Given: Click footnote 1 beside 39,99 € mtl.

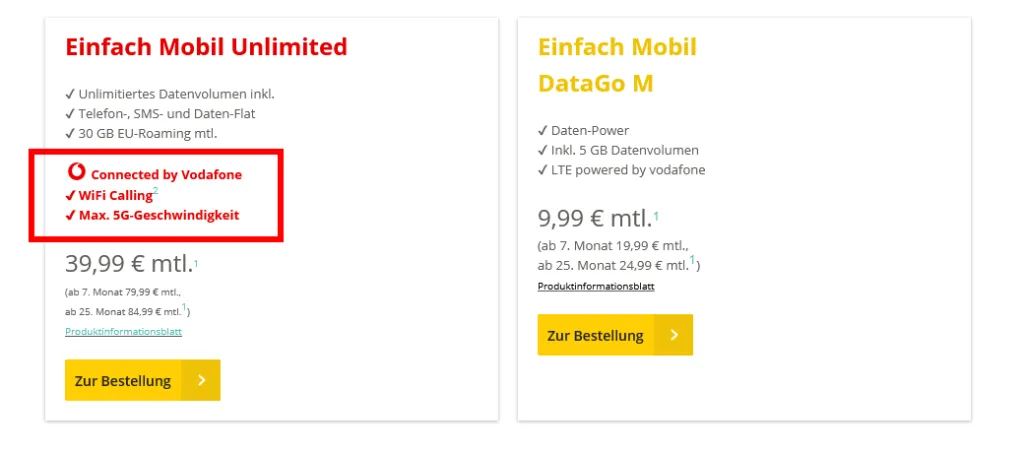Looking at the screenshot, I should coord(196,263).
